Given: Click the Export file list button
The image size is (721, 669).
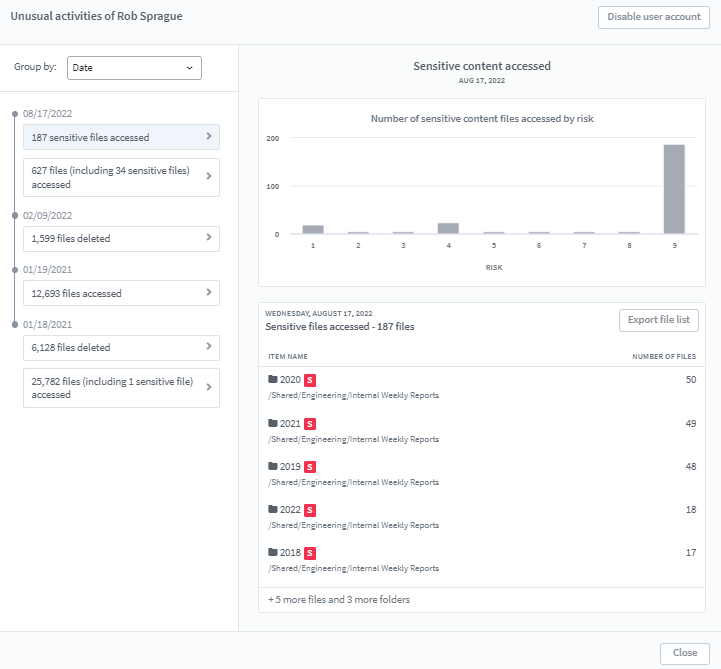Looking at the screenshot, I should point(658,320).
